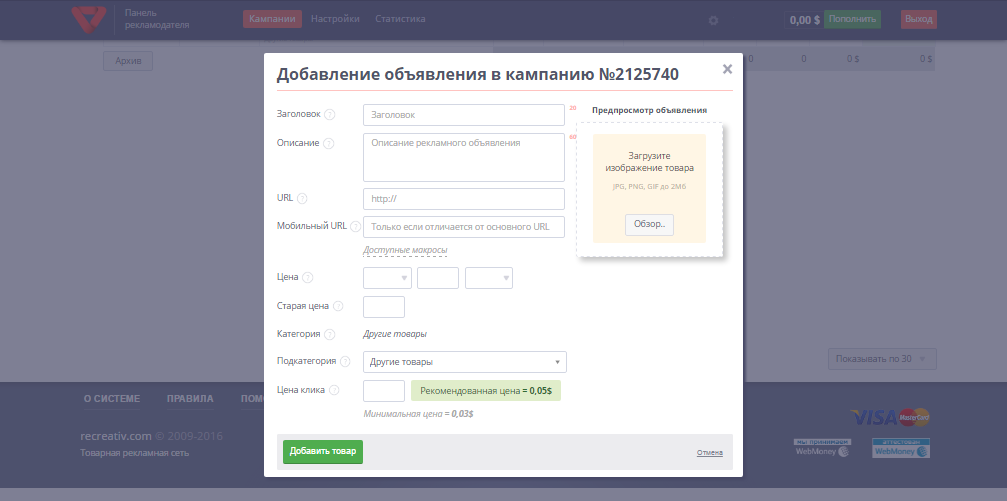This screenshot has width=1007, height=501.
Task: Click the help icon next to Старая цена
Action: 338,307
